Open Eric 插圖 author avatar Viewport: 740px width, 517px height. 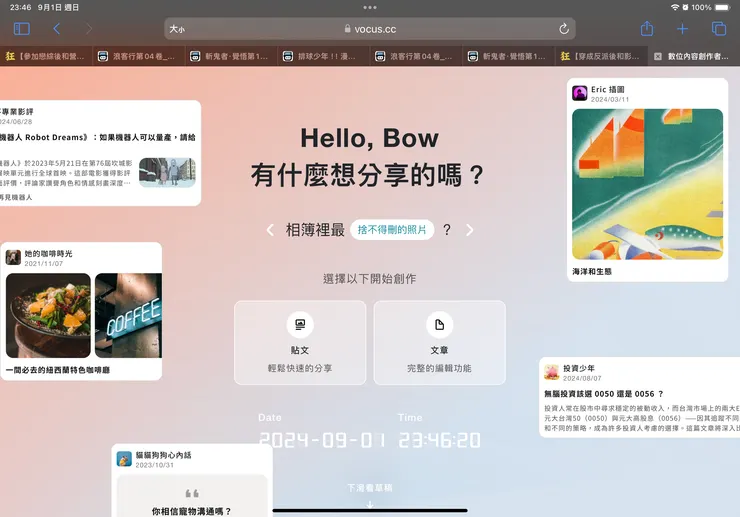point(580,93)
